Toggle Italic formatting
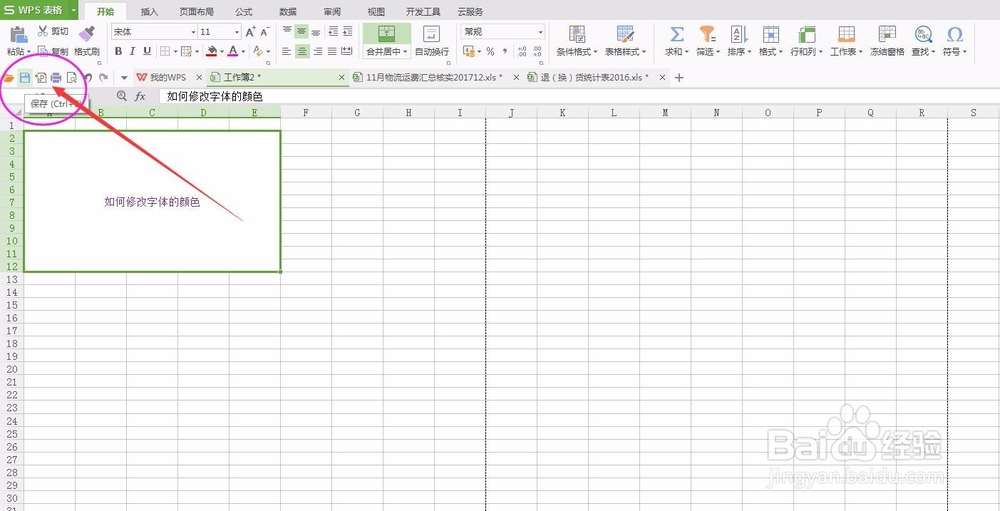This screenshot has width=1000, height=511. pyautogui.click(x=133, y=51)
